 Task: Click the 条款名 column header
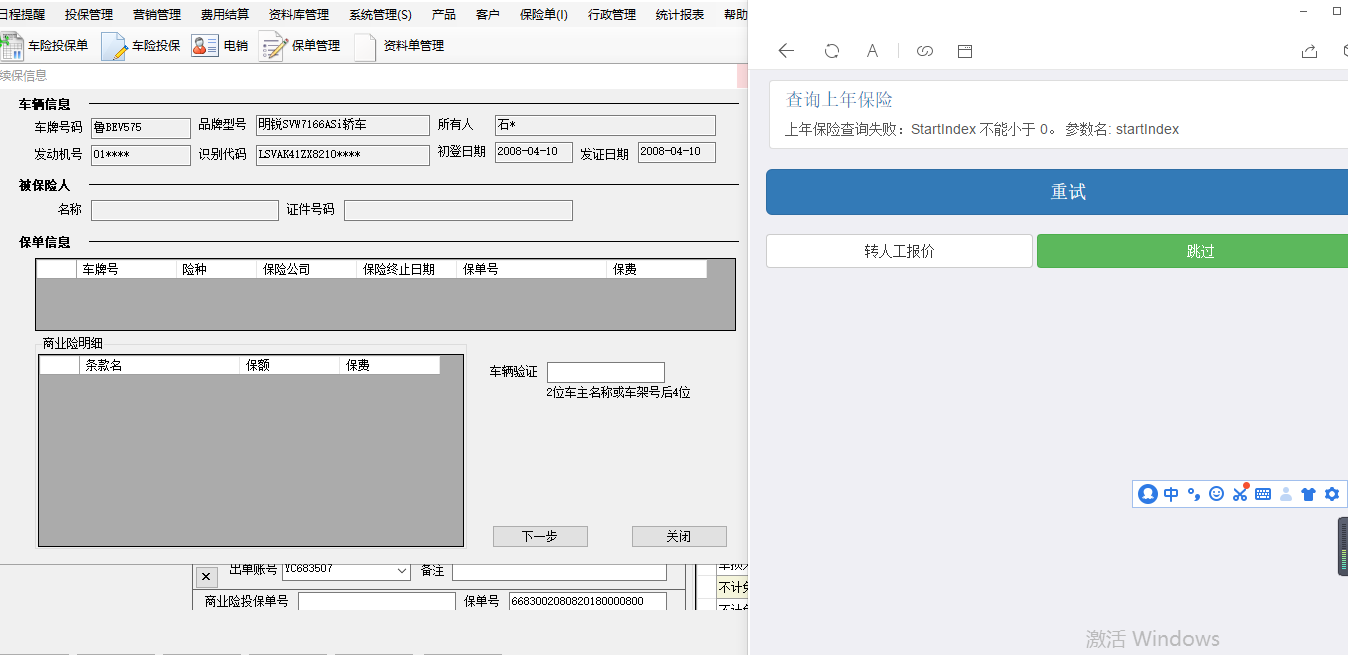[160, 365]
